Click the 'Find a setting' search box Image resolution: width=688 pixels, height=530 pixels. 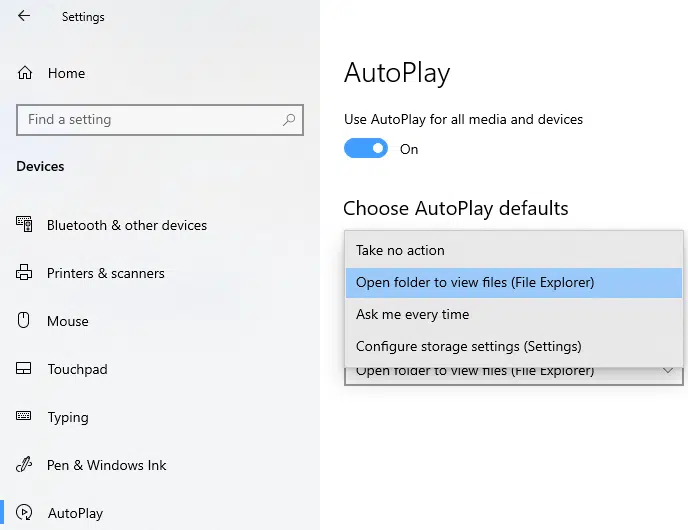pyautogui.click(x=148, y=120)
